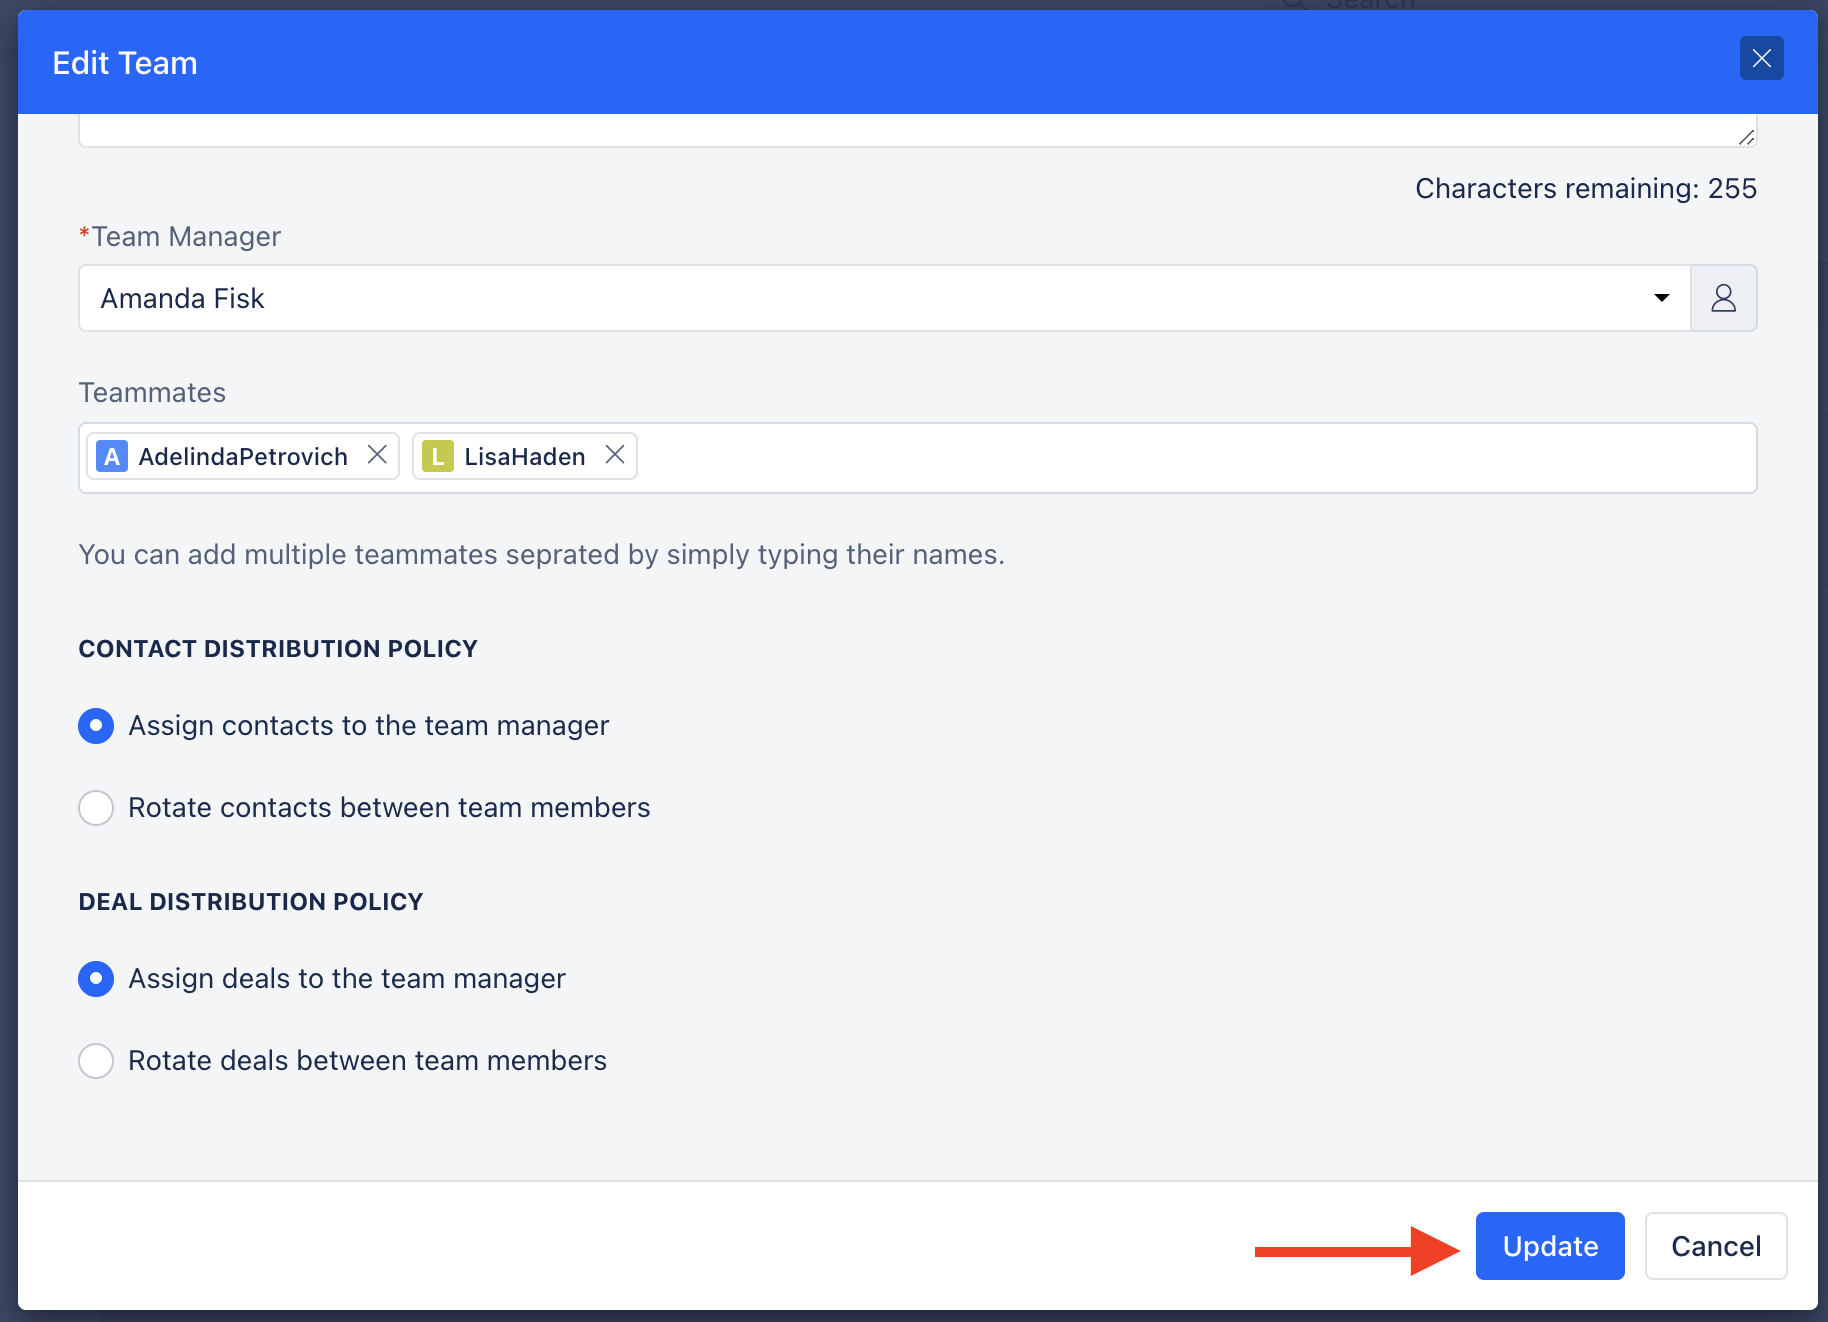
Task: Select Assign contacts to the team manager
Action: 96,726
